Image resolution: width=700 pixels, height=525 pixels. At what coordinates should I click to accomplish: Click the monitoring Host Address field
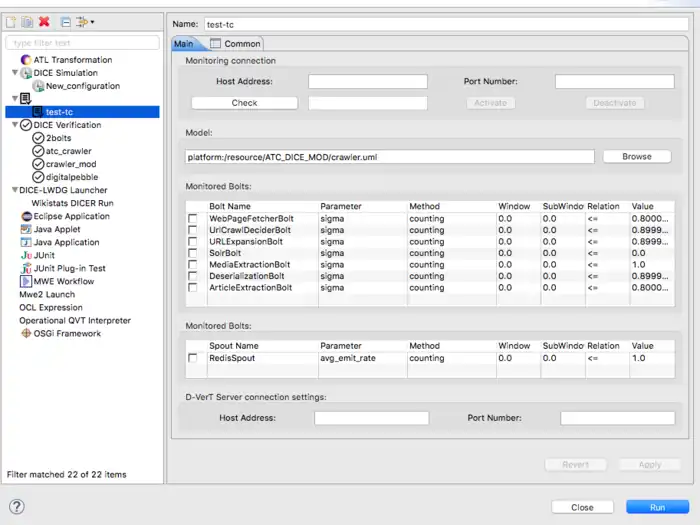click(x=367, y=81)
